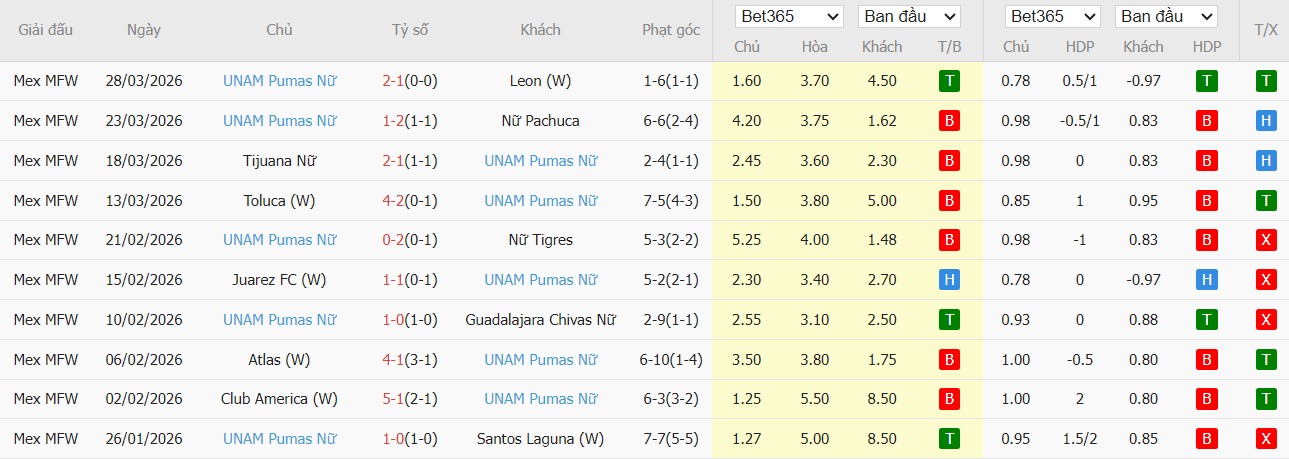Click the Tỷ số column header
This screenshot has height=459, width=1289.
point(410,30)
